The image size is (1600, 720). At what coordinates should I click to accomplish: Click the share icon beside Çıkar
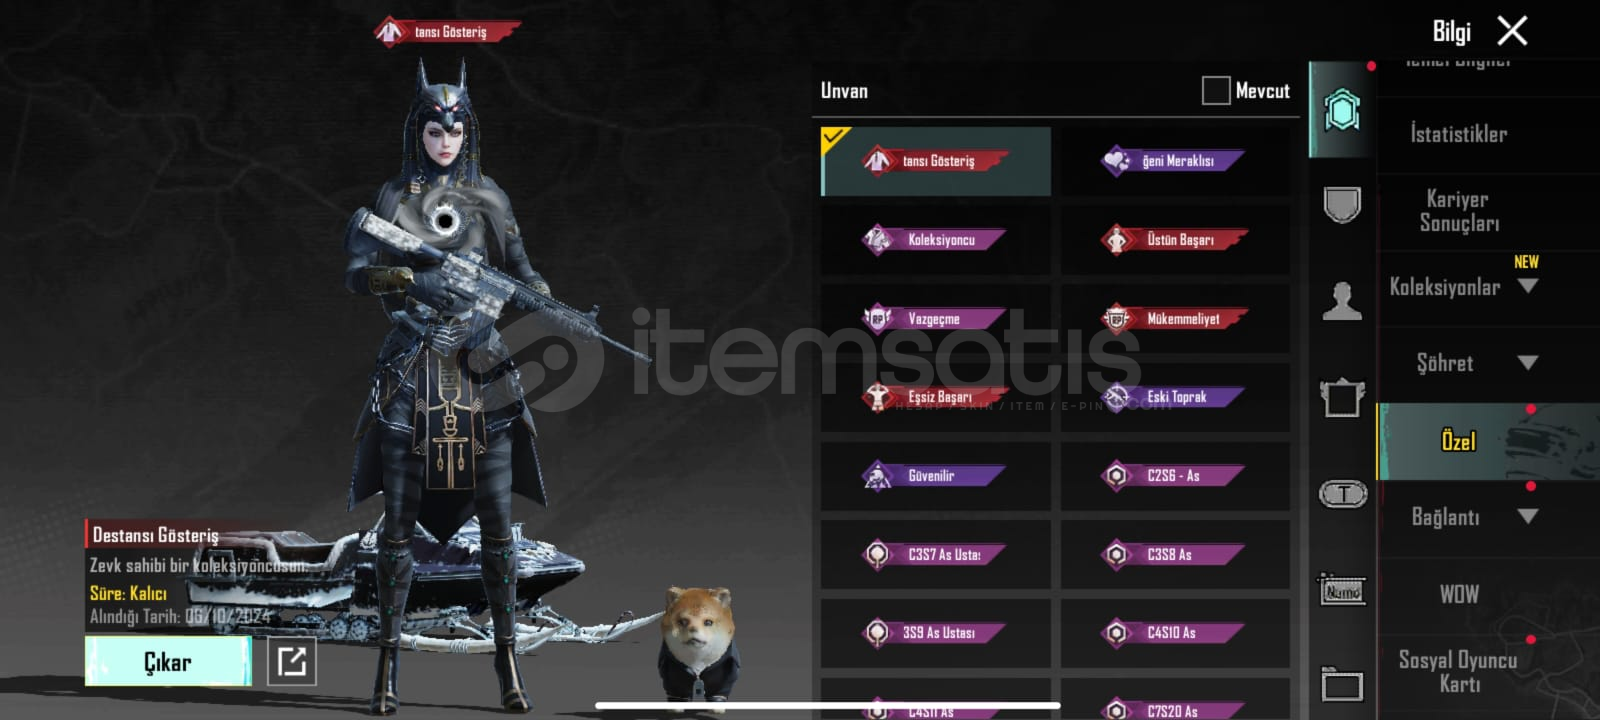coord(292,661)
